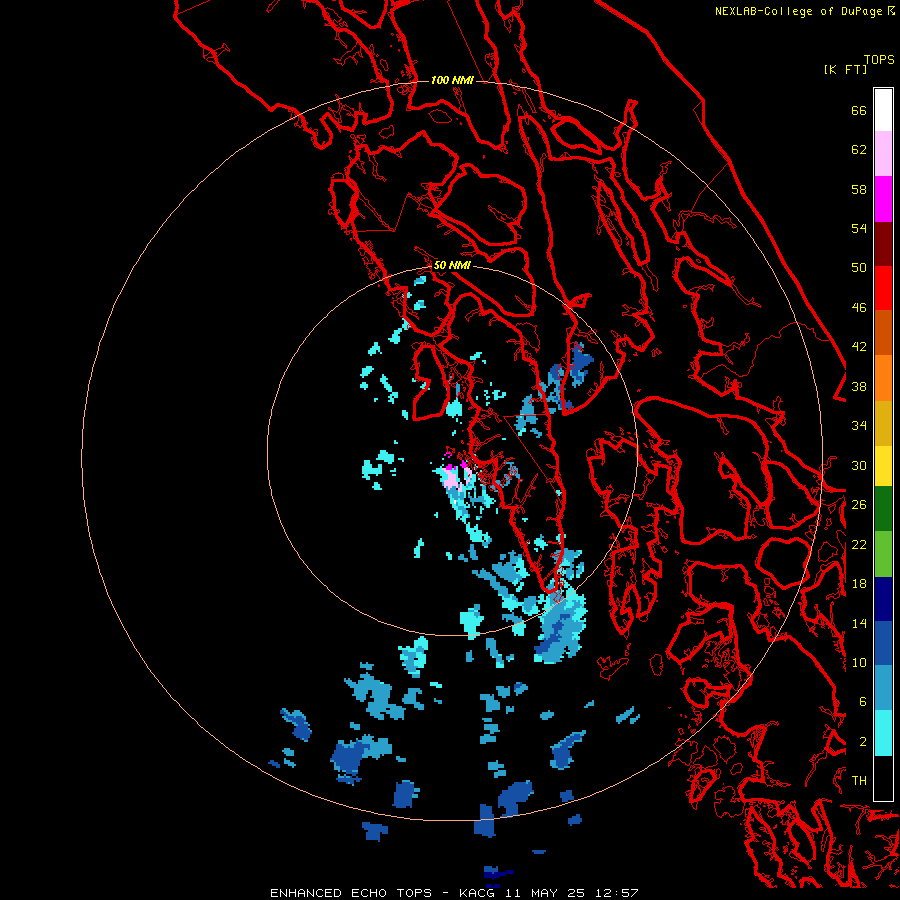
Task: Click the ENHANCED ECHO TOPS caption
Action: tap(351, 893)
